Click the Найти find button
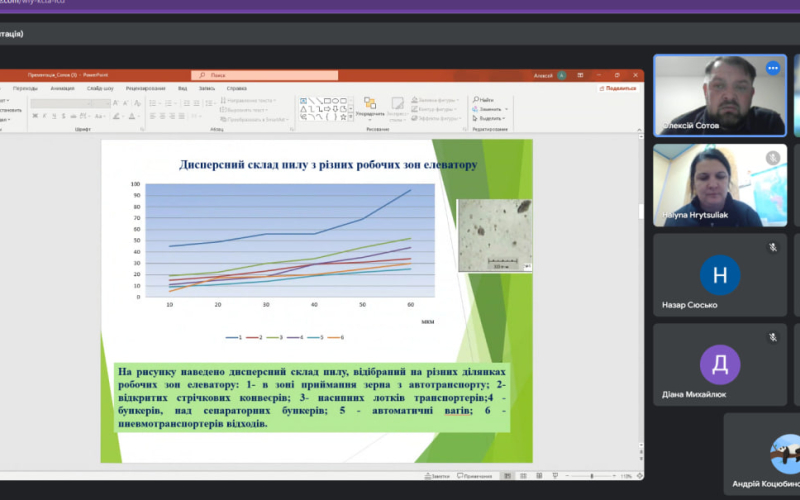800x500 pixels. coord(483,100)
